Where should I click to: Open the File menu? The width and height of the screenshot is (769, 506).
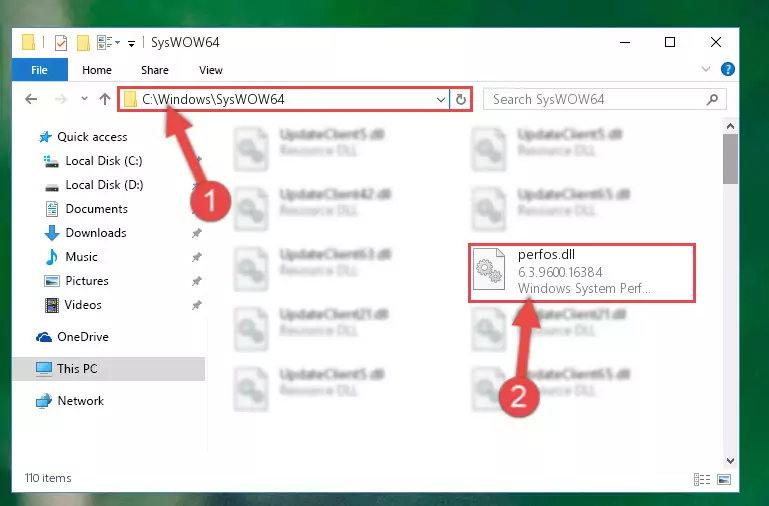pyautogui.click(x=40, y=70)
